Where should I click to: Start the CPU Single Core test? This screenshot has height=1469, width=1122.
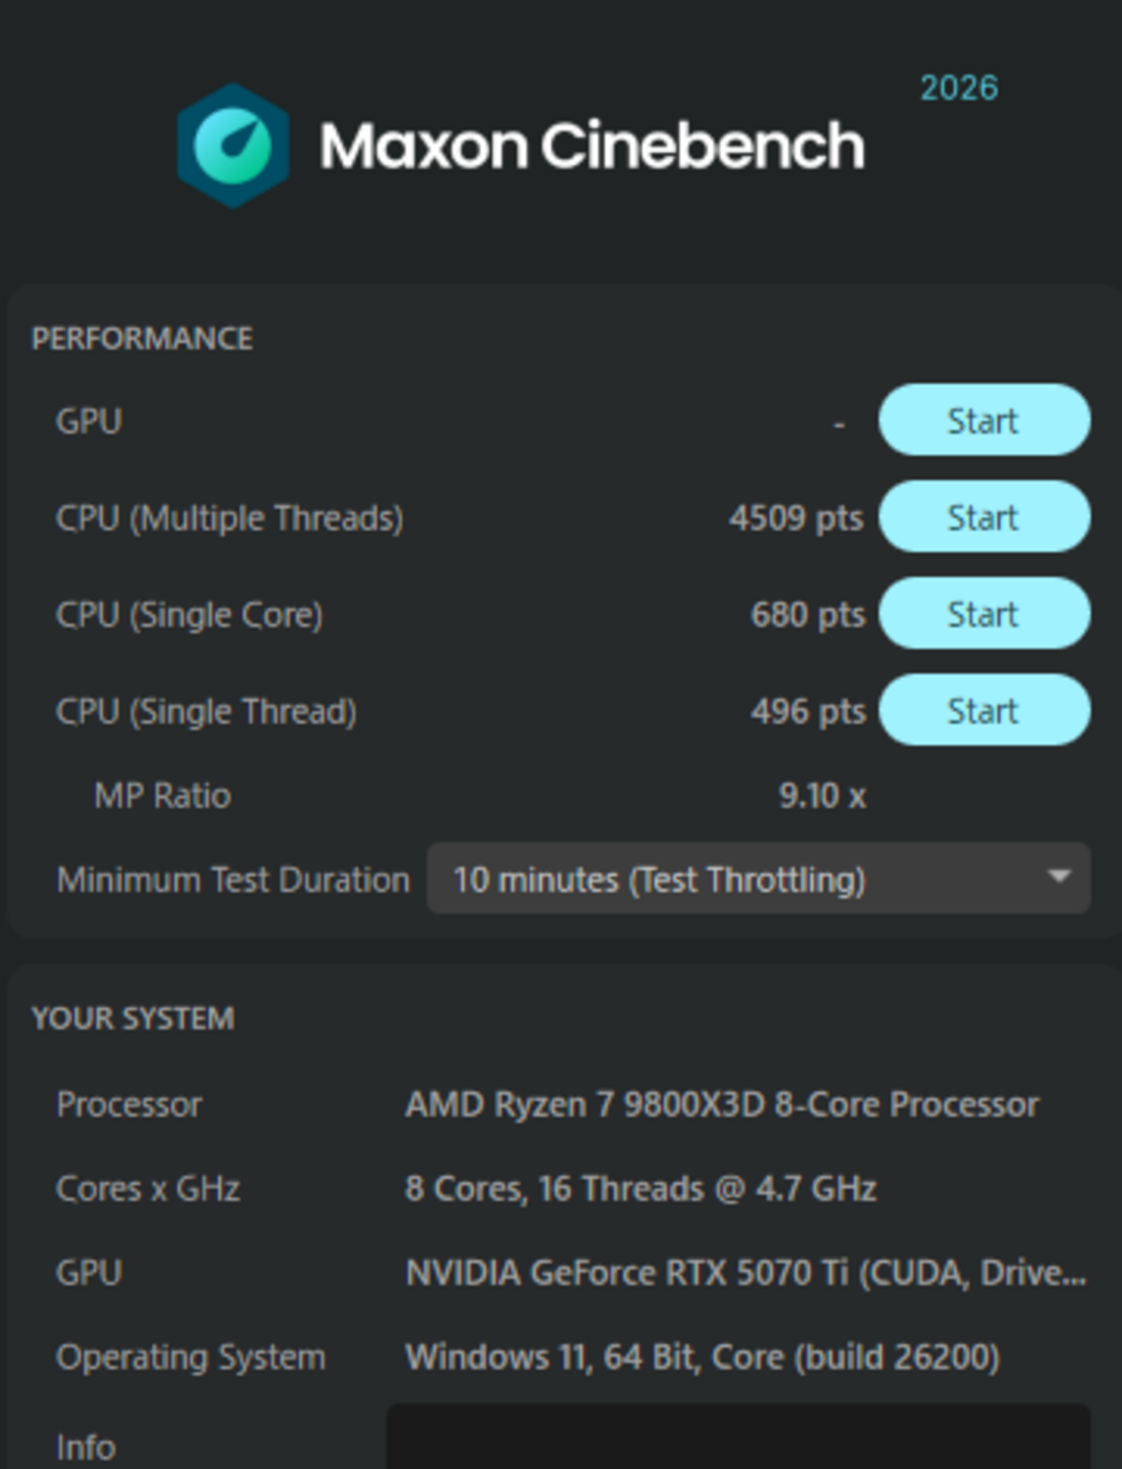(x=984, y=614)
